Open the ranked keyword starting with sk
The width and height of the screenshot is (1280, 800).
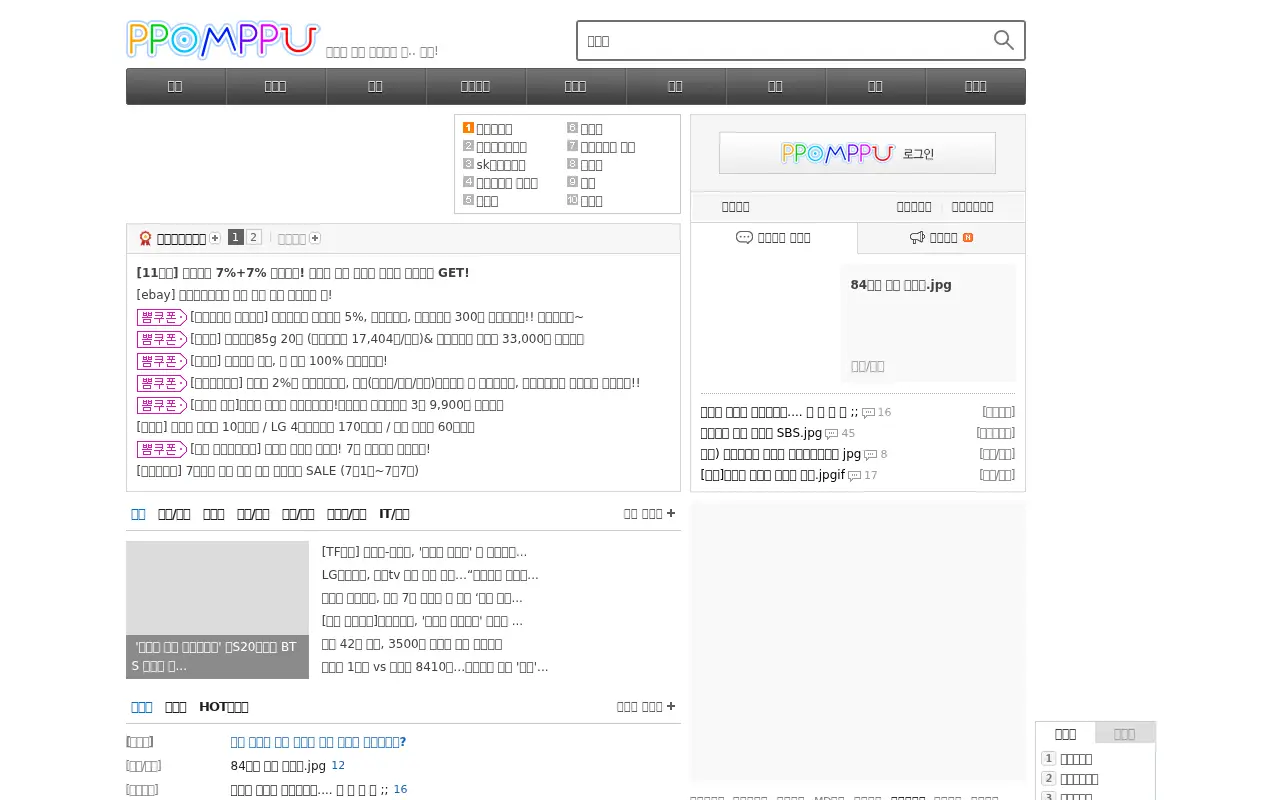click(x=500, y=165)
